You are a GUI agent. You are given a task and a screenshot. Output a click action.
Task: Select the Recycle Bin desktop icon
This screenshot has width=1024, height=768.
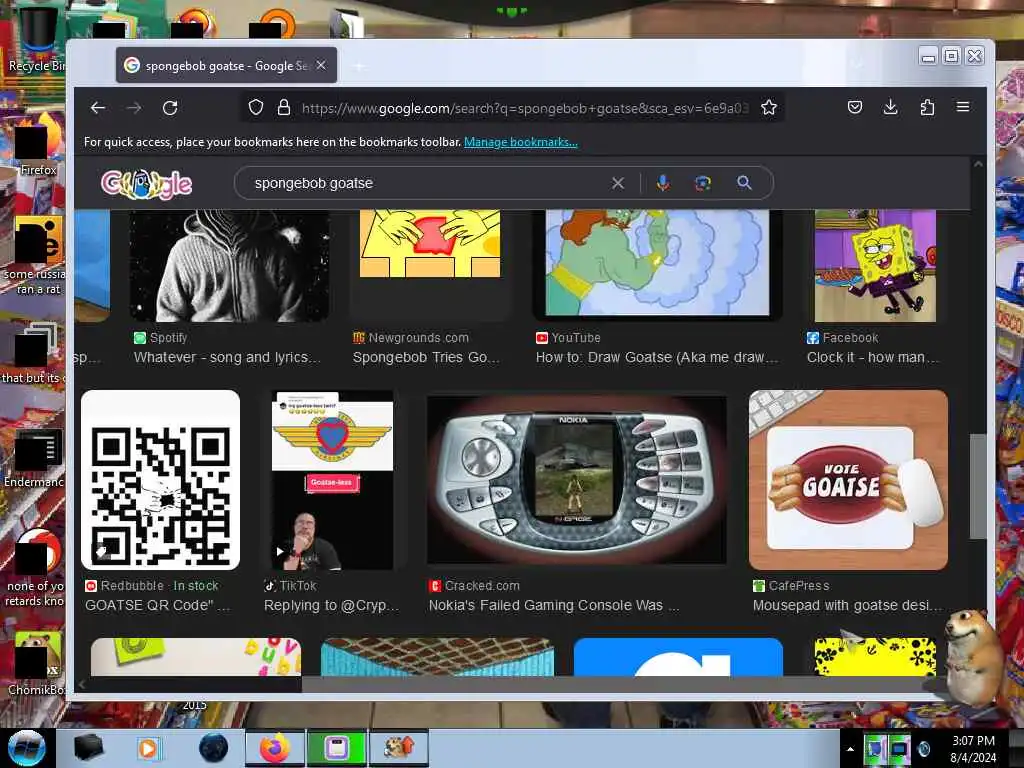point(37,39)
